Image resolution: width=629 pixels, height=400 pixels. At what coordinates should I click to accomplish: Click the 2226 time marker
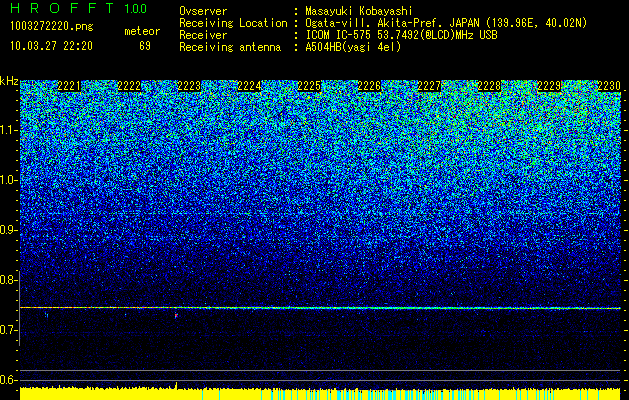369,86
